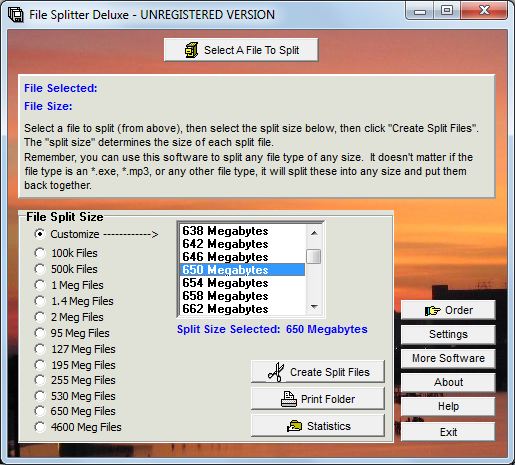The width and height of the screenshot is (515, 465).
Task: Open Settings
Action: tap(448, 334)
